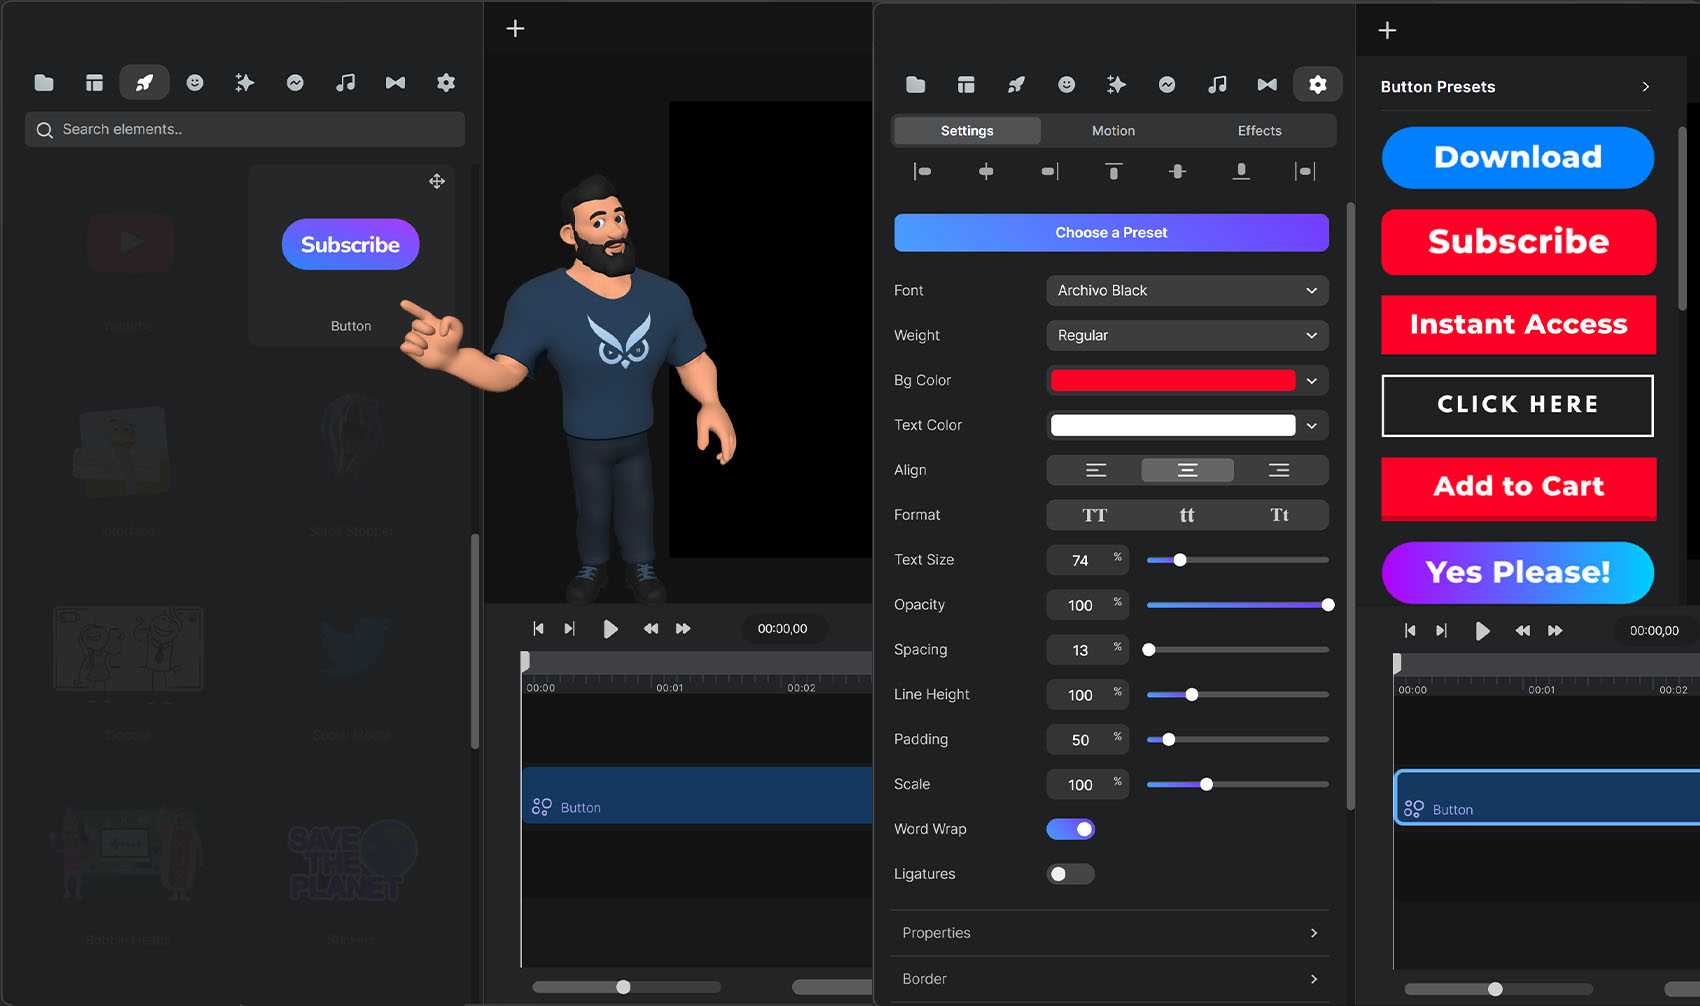Image resolution: width=1700 pixels, height=1006 pixels.
Task: Pick the Yes Please! button preset
Action: point(1517,572)
